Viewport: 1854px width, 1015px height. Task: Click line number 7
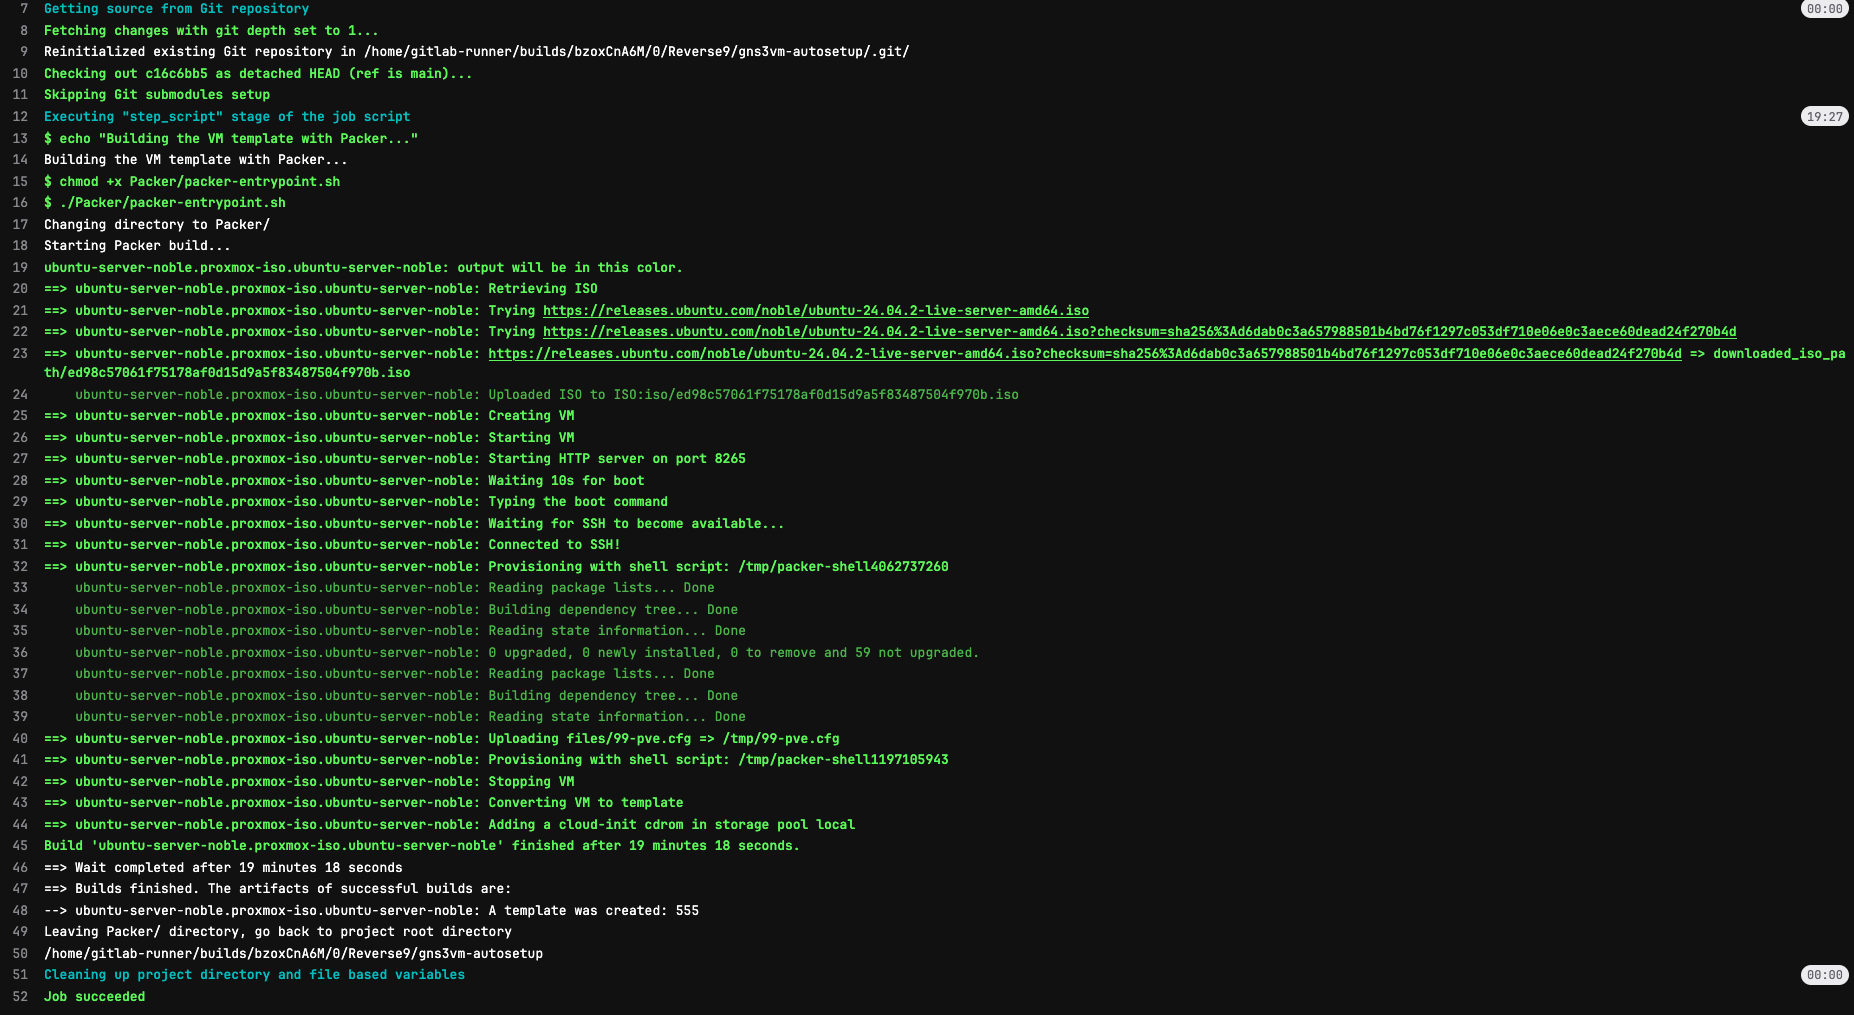click(24, 9)
